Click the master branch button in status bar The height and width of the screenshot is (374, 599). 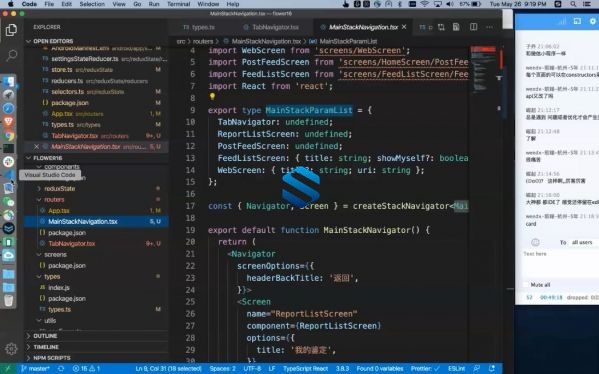(x=35, y=369)
